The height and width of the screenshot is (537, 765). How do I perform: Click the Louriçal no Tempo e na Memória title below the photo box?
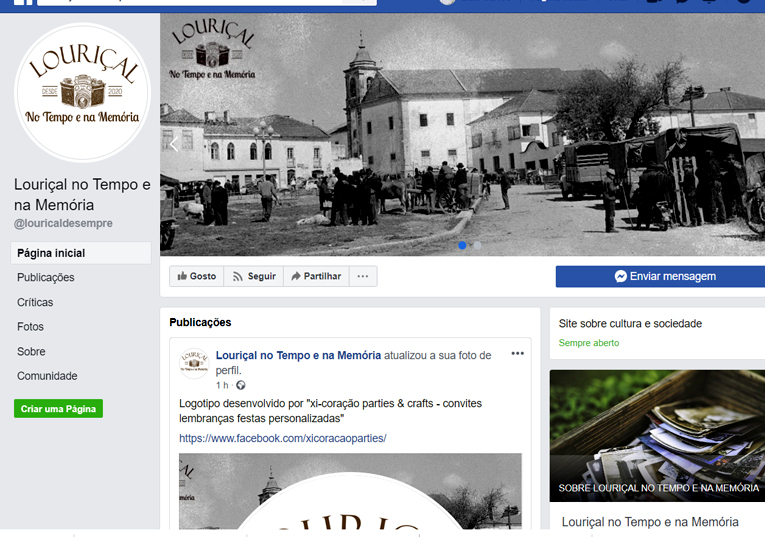[x=650, y=522]
